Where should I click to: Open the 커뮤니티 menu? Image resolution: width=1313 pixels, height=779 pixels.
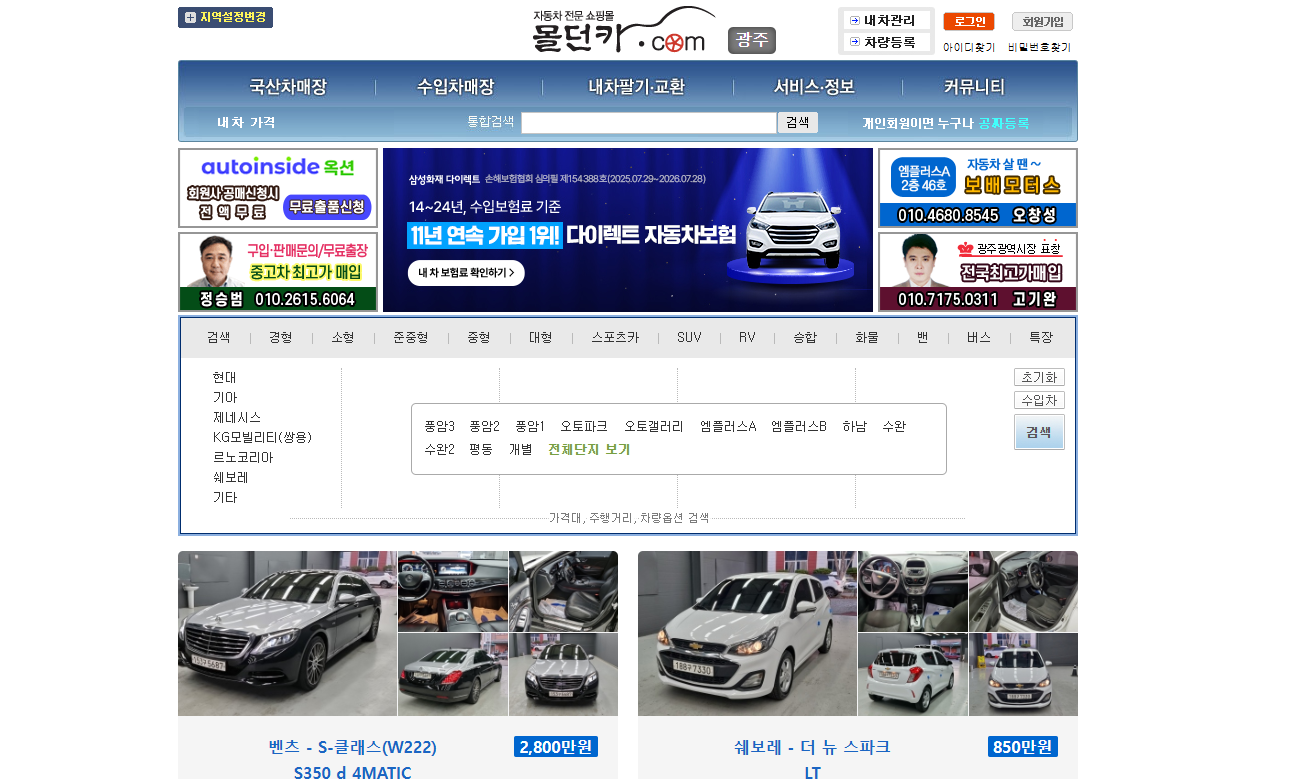[x=974, y=87]
